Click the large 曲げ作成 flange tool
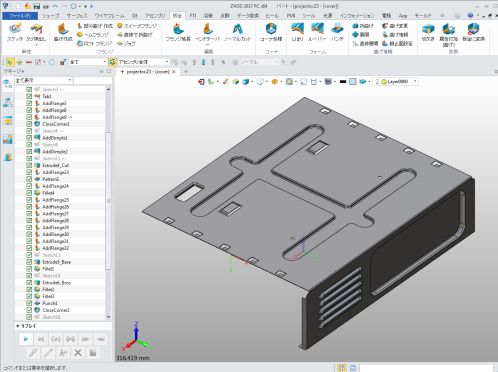Screen dimensions: 498x372 coord(63,32)
